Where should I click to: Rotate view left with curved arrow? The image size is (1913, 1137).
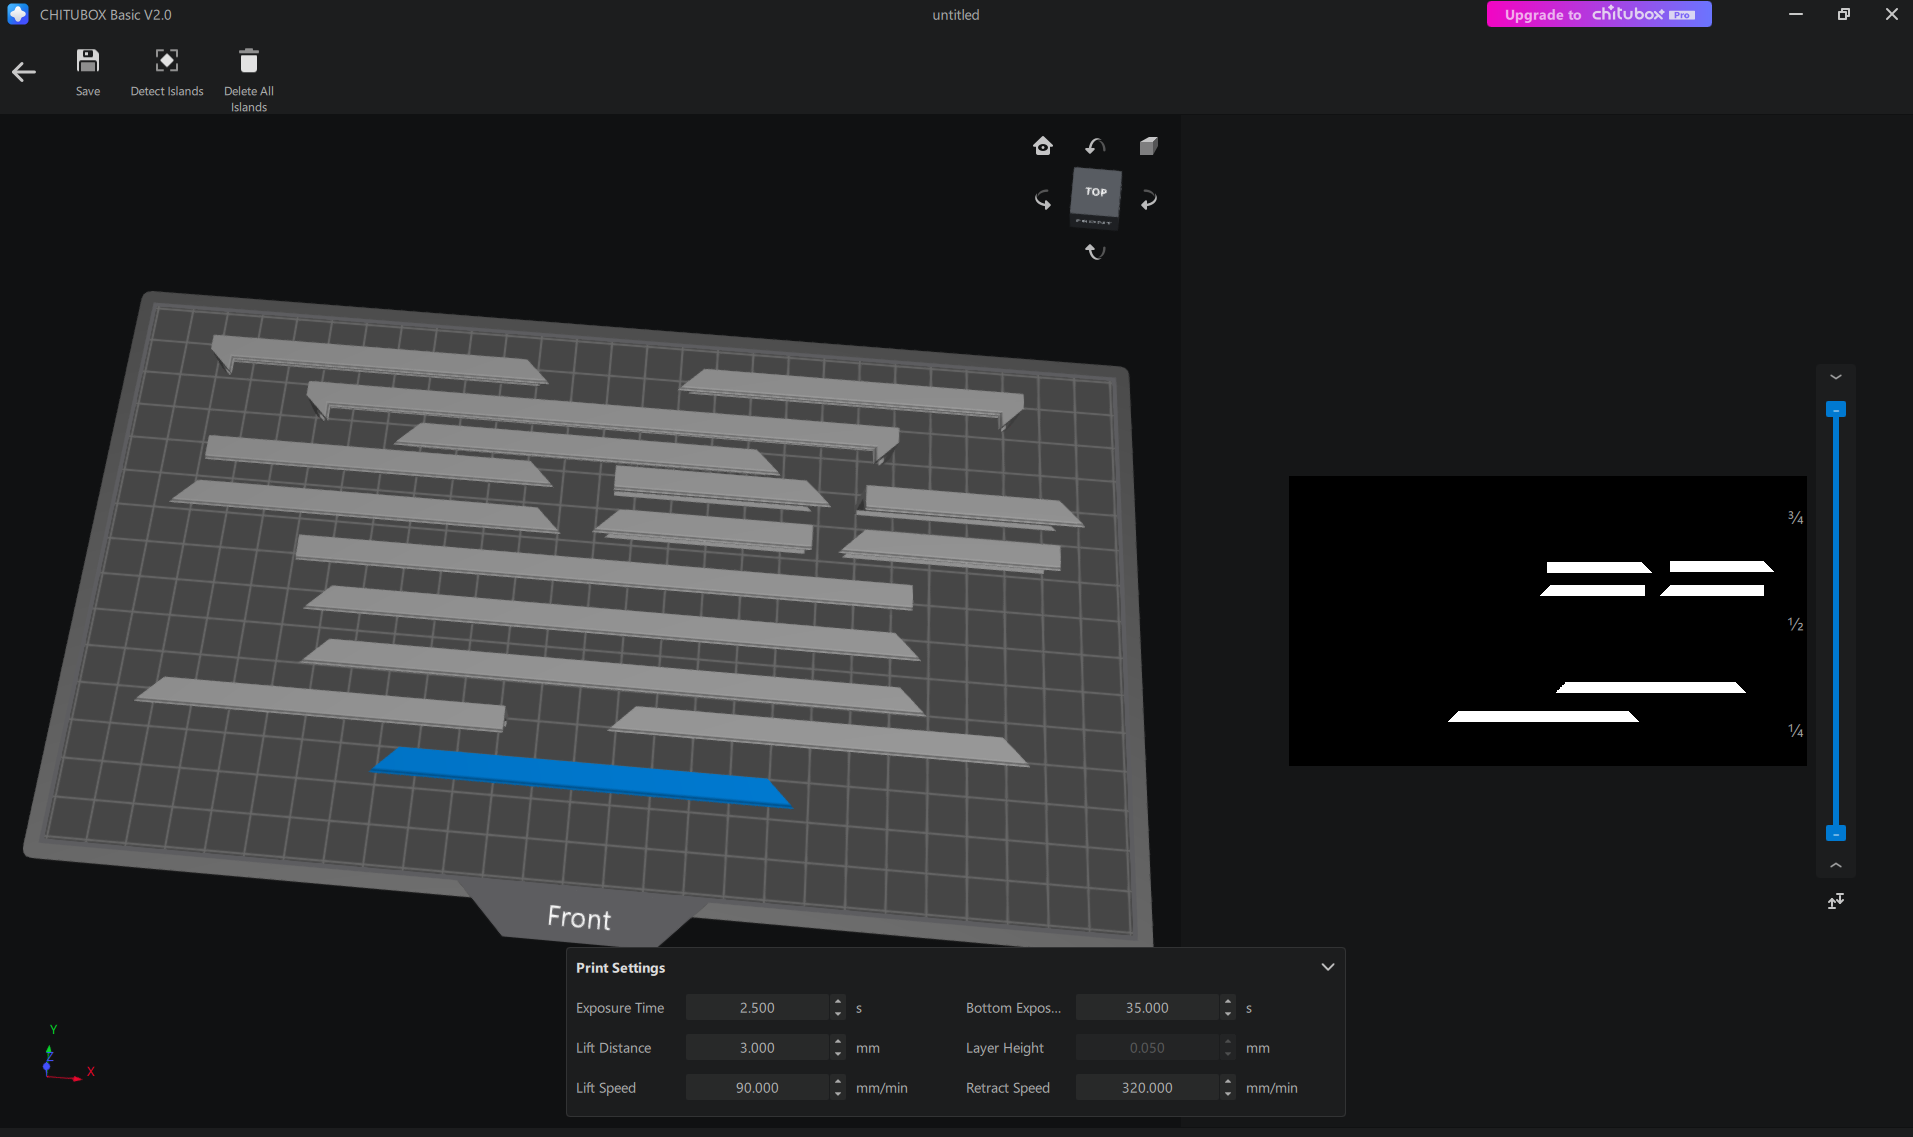click(x=1043, y=200)
